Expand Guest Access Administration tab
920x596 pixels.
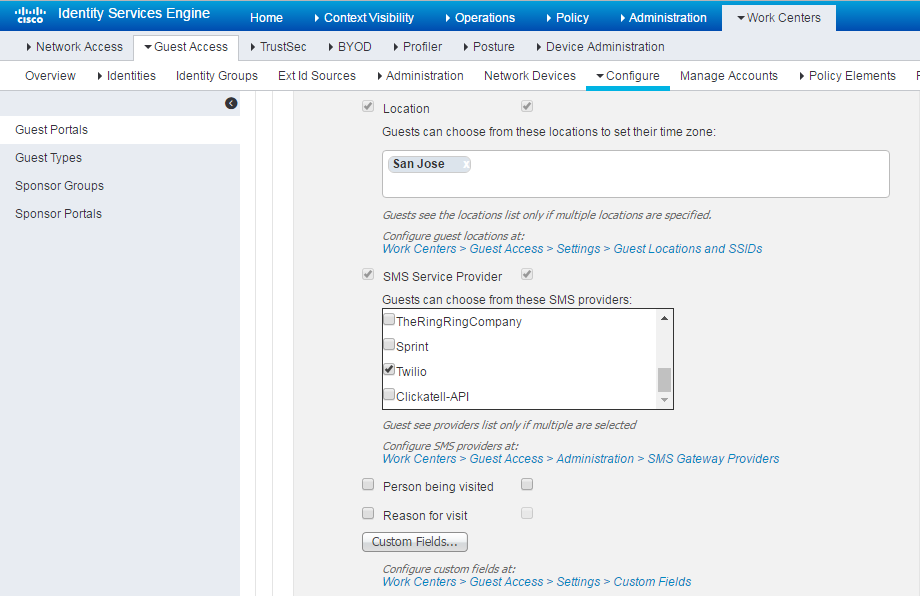coord(420,76)
